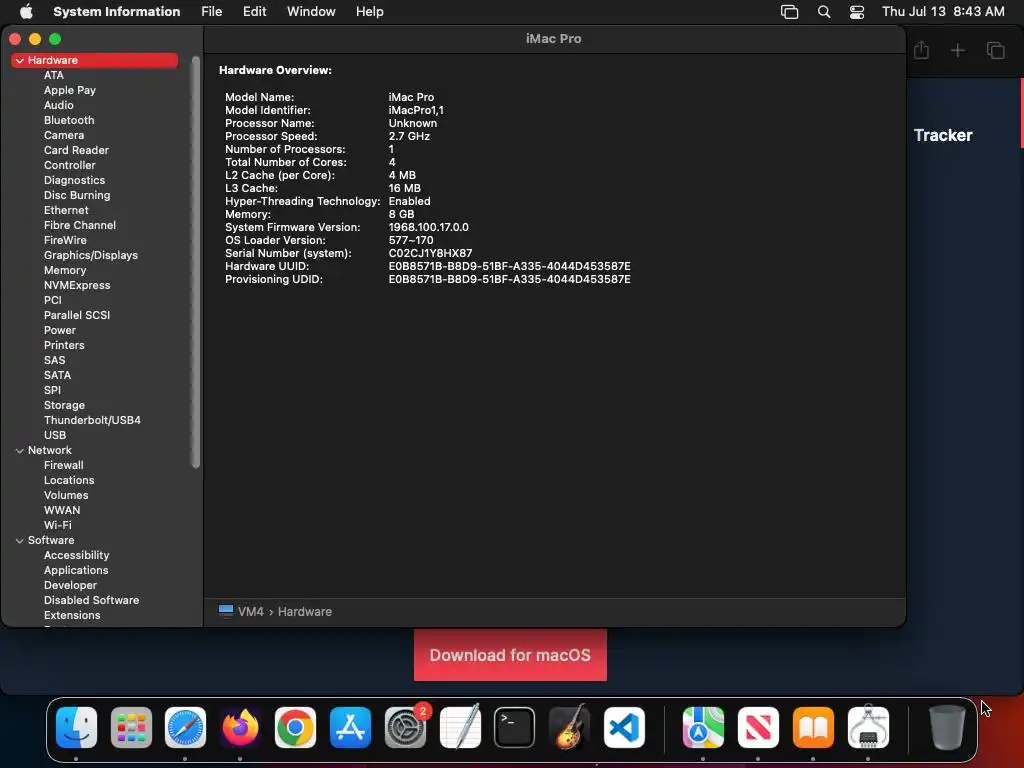The image size is (1024, 768).
Task: Click the VM4 computer icon in path bar
Action: pyautogui.click(x=226, y=611)
